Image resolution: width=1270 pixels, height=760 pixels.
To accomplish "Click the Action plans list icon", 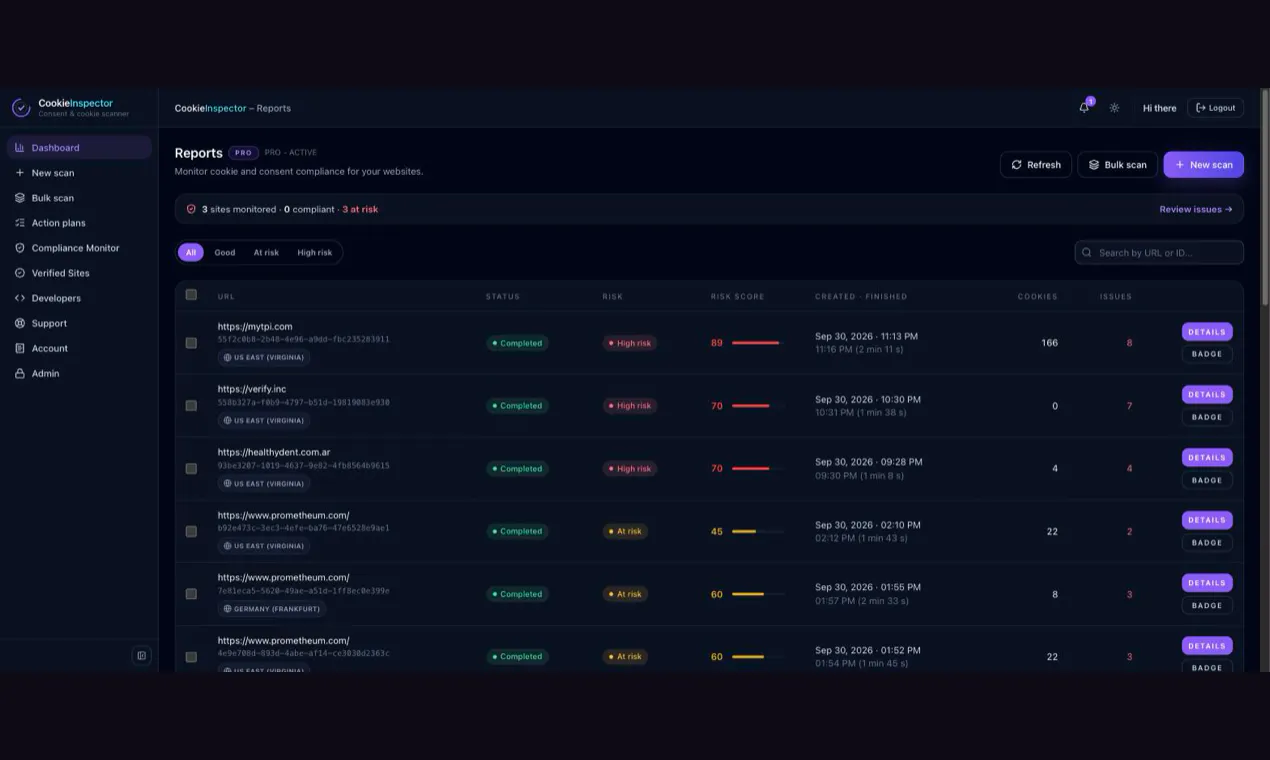I will 20,223.
